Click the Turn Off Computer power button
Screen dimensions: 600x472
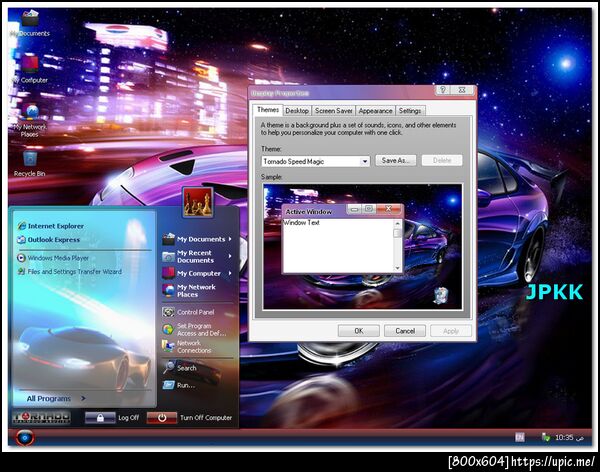162,418
